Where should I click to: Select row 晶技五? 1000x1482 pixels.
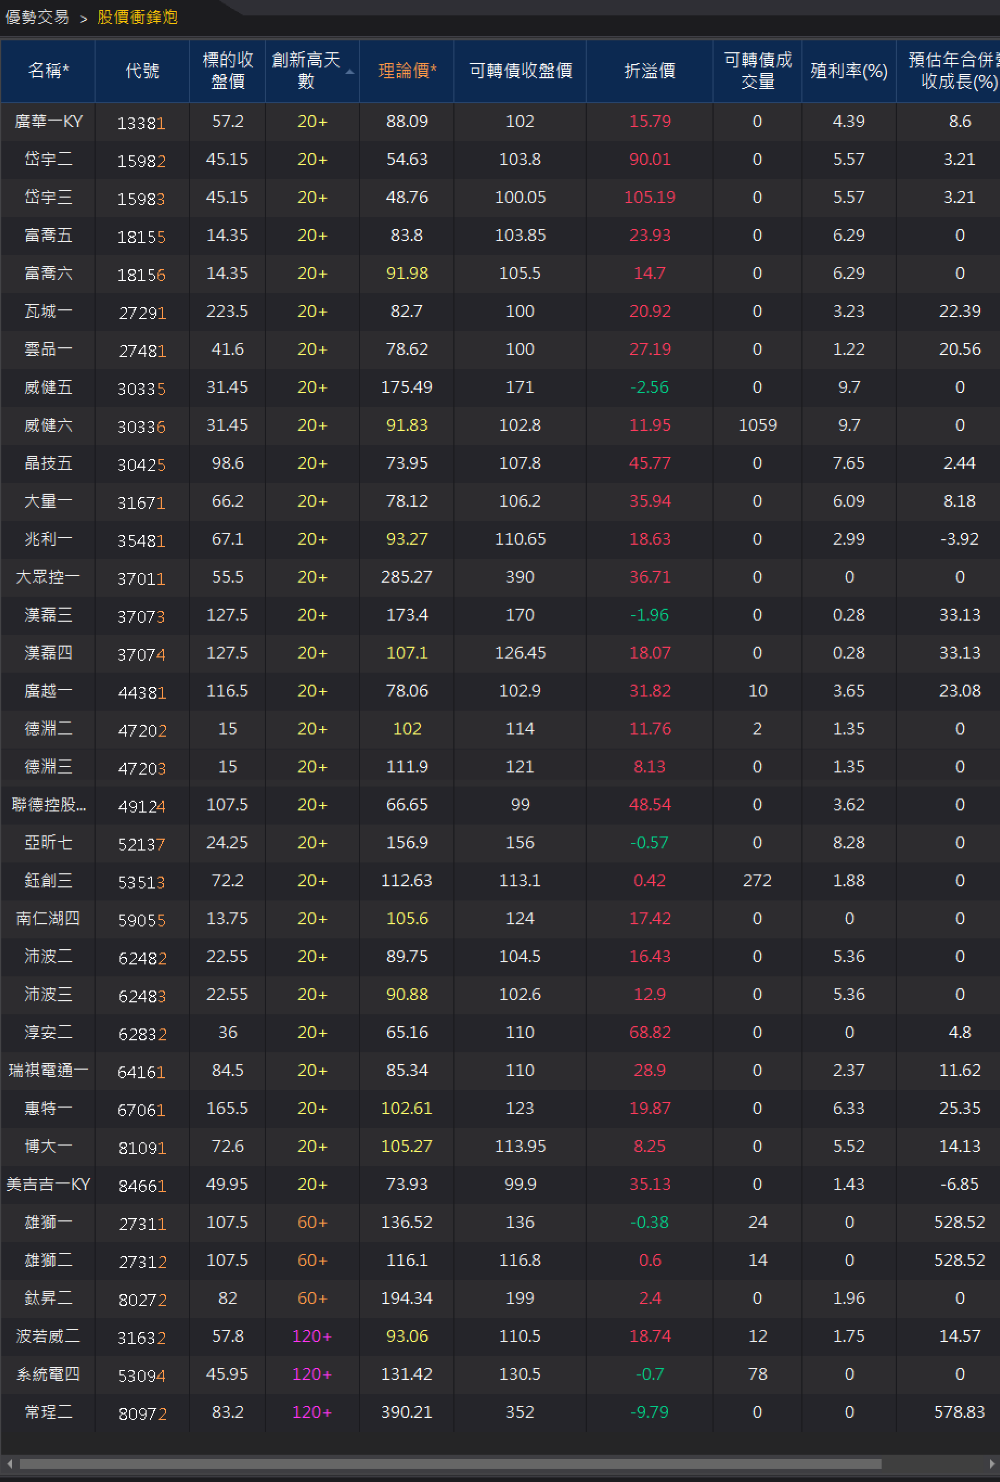pyautogui.click(x=500, y=463)
